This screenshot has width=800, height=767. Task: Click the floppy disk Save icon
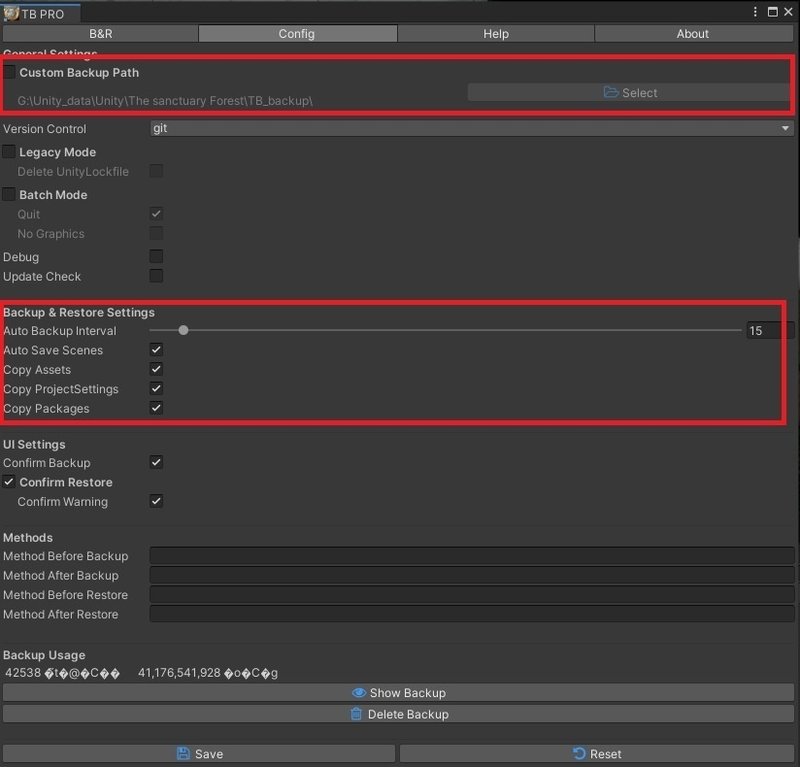tap(183, 753)
